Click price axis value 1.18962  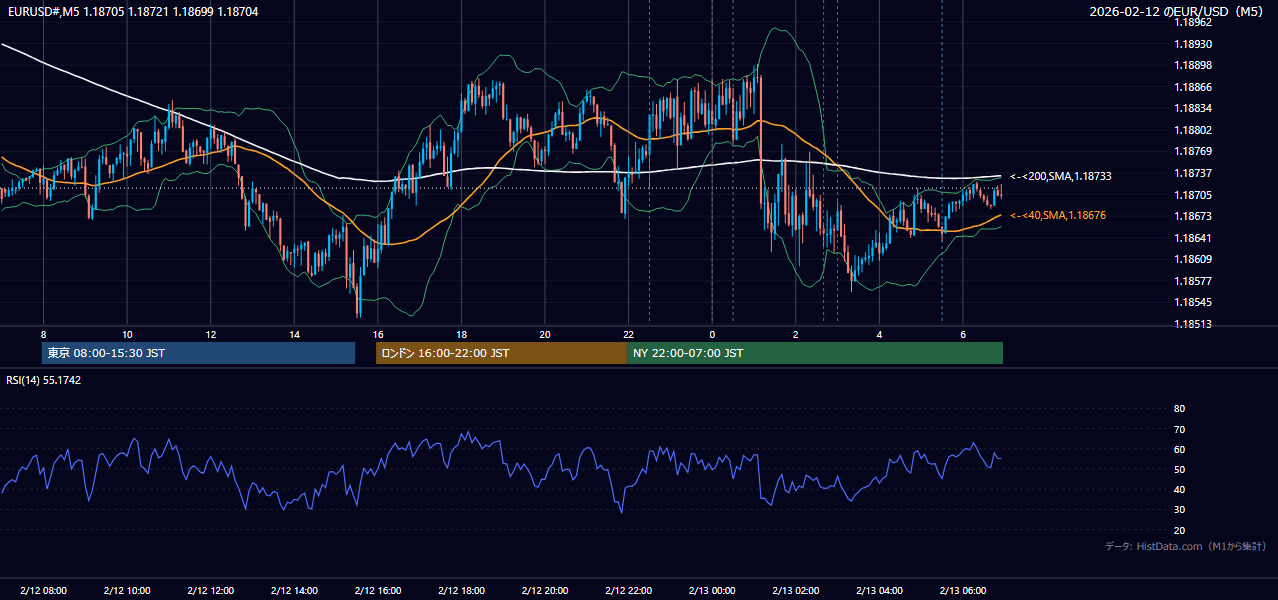[1192, 22]
